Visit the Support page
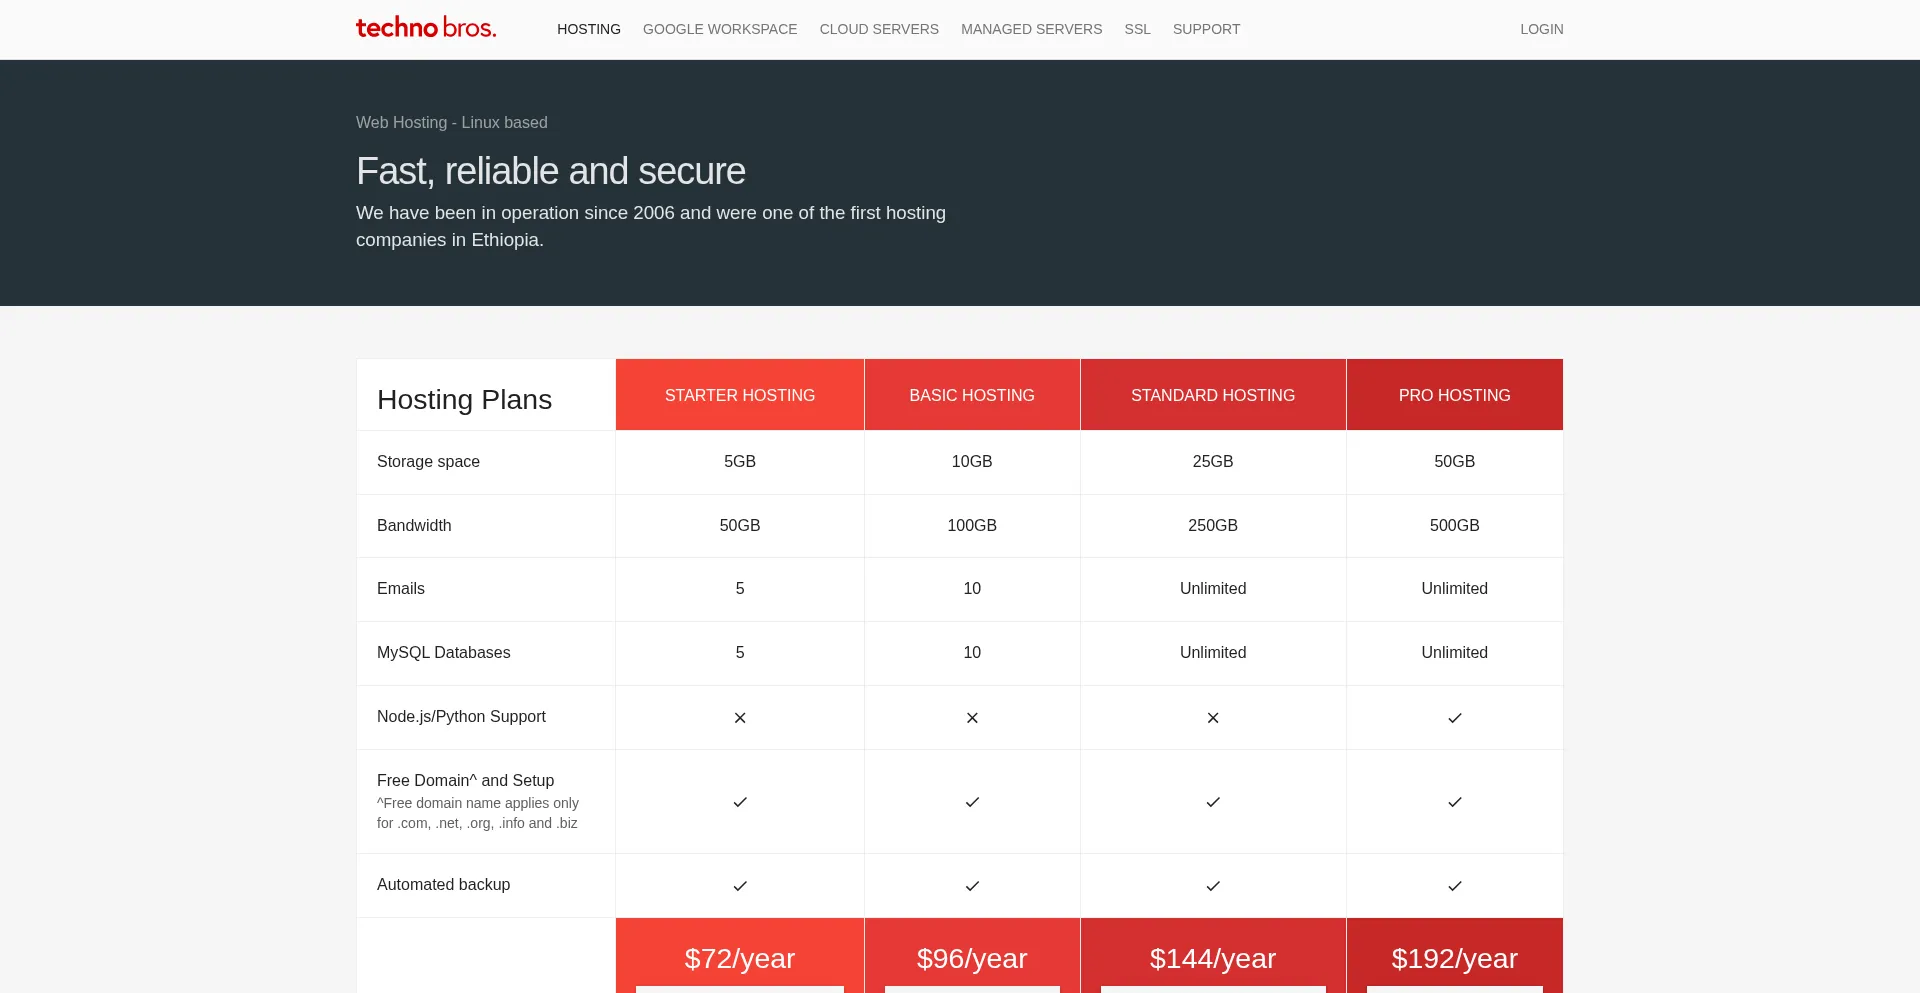The width and height of the screenshot is (1920, 993). 1206,29
